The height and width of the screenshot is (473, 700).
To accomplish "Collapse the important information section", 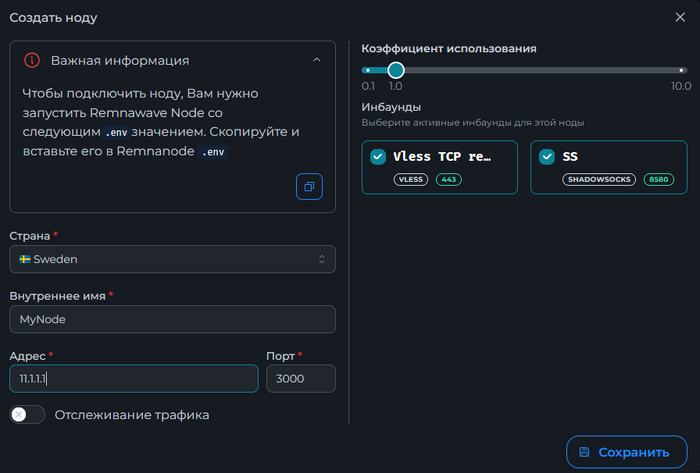I will 316,60.
